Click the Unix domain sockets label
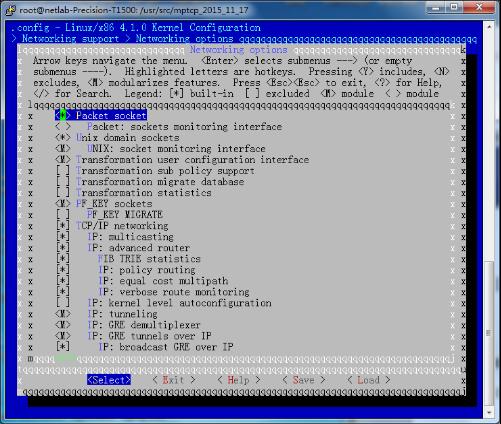The height and width of the screenshot is (424, 501). pyautogui.click(x=128, y=138)
